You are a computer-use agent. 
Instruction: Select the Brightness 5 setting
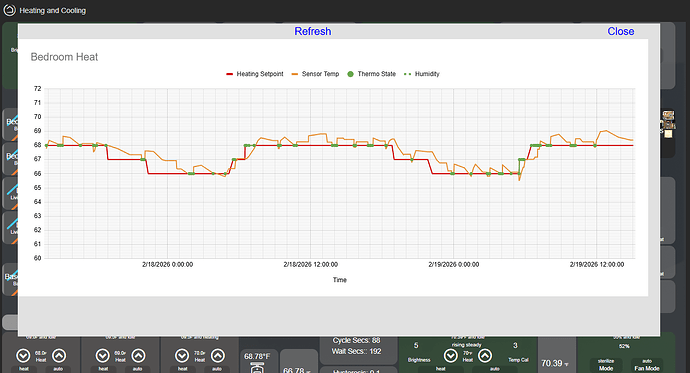pos(418,352)
